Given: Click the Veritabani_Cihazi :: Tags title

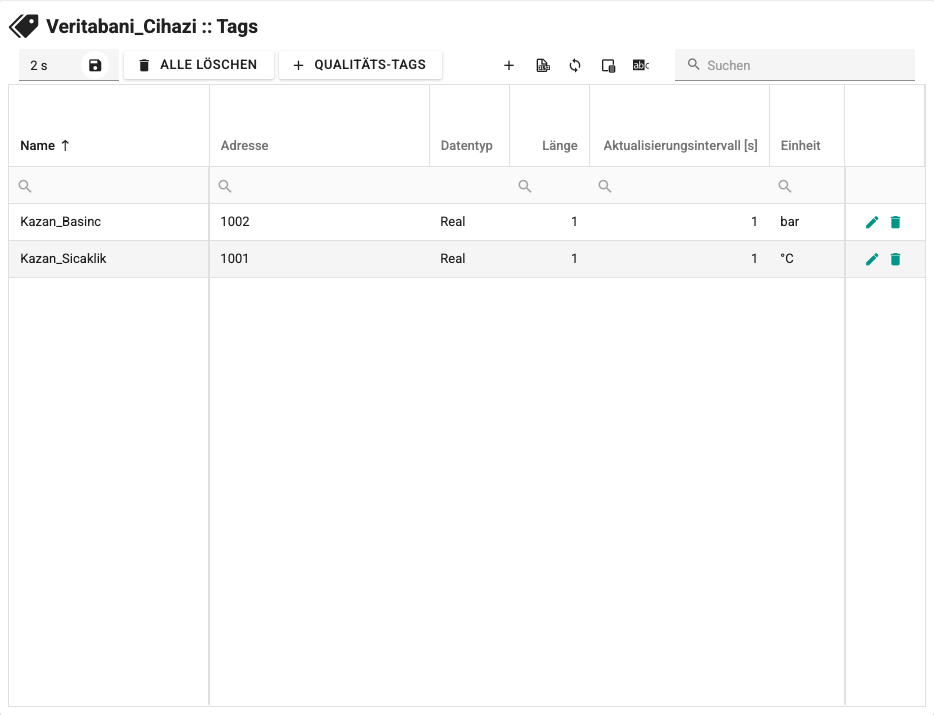Looking at the screenshot, I should click(x=152, y=26).
